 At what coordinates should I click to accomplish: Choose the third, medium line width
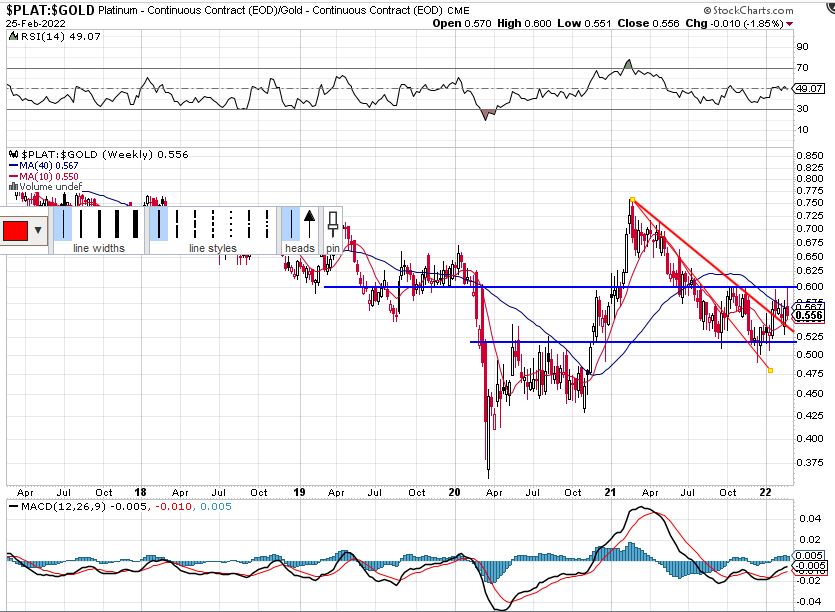[x=99, y=224]
